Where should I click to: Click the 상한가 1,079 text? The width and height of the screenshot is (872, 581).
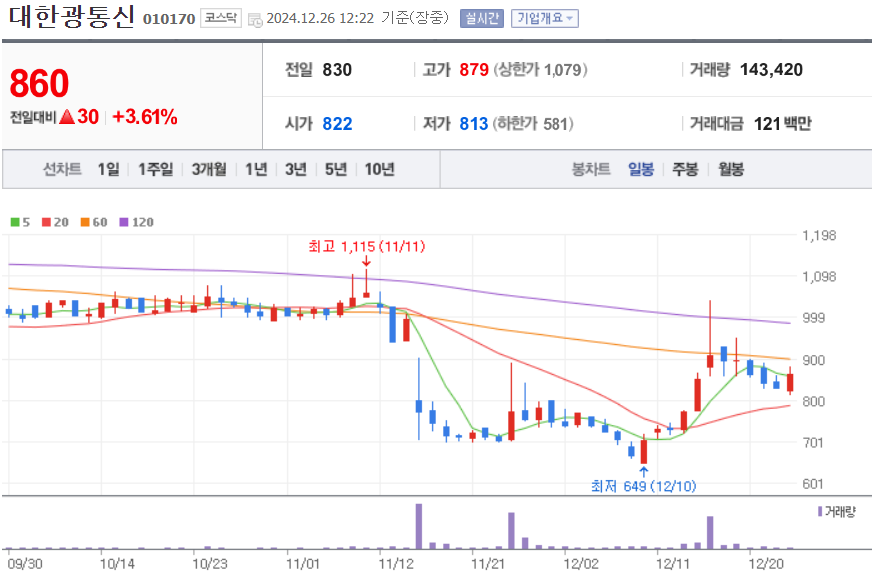(541, 69)
